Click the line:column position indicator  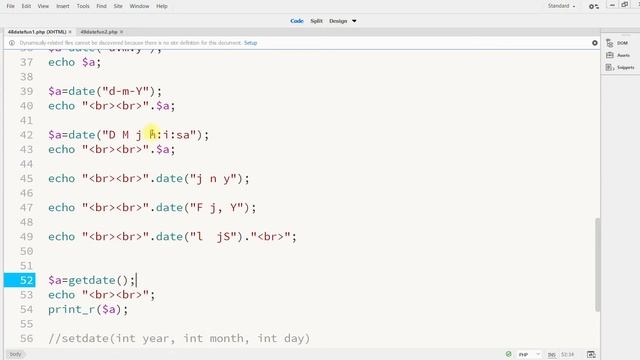click(x=567, y=354)
